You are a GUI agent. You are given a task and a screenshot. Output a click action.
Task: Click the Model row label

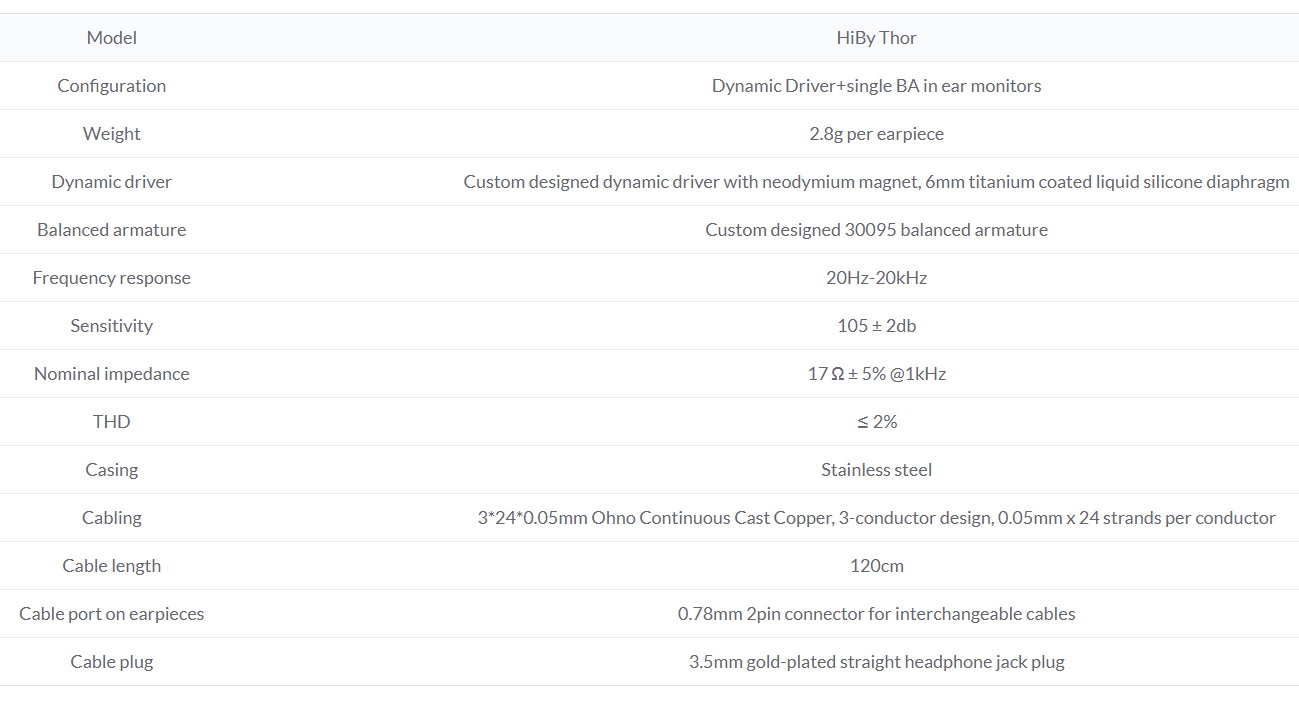(x=111, y=37)
